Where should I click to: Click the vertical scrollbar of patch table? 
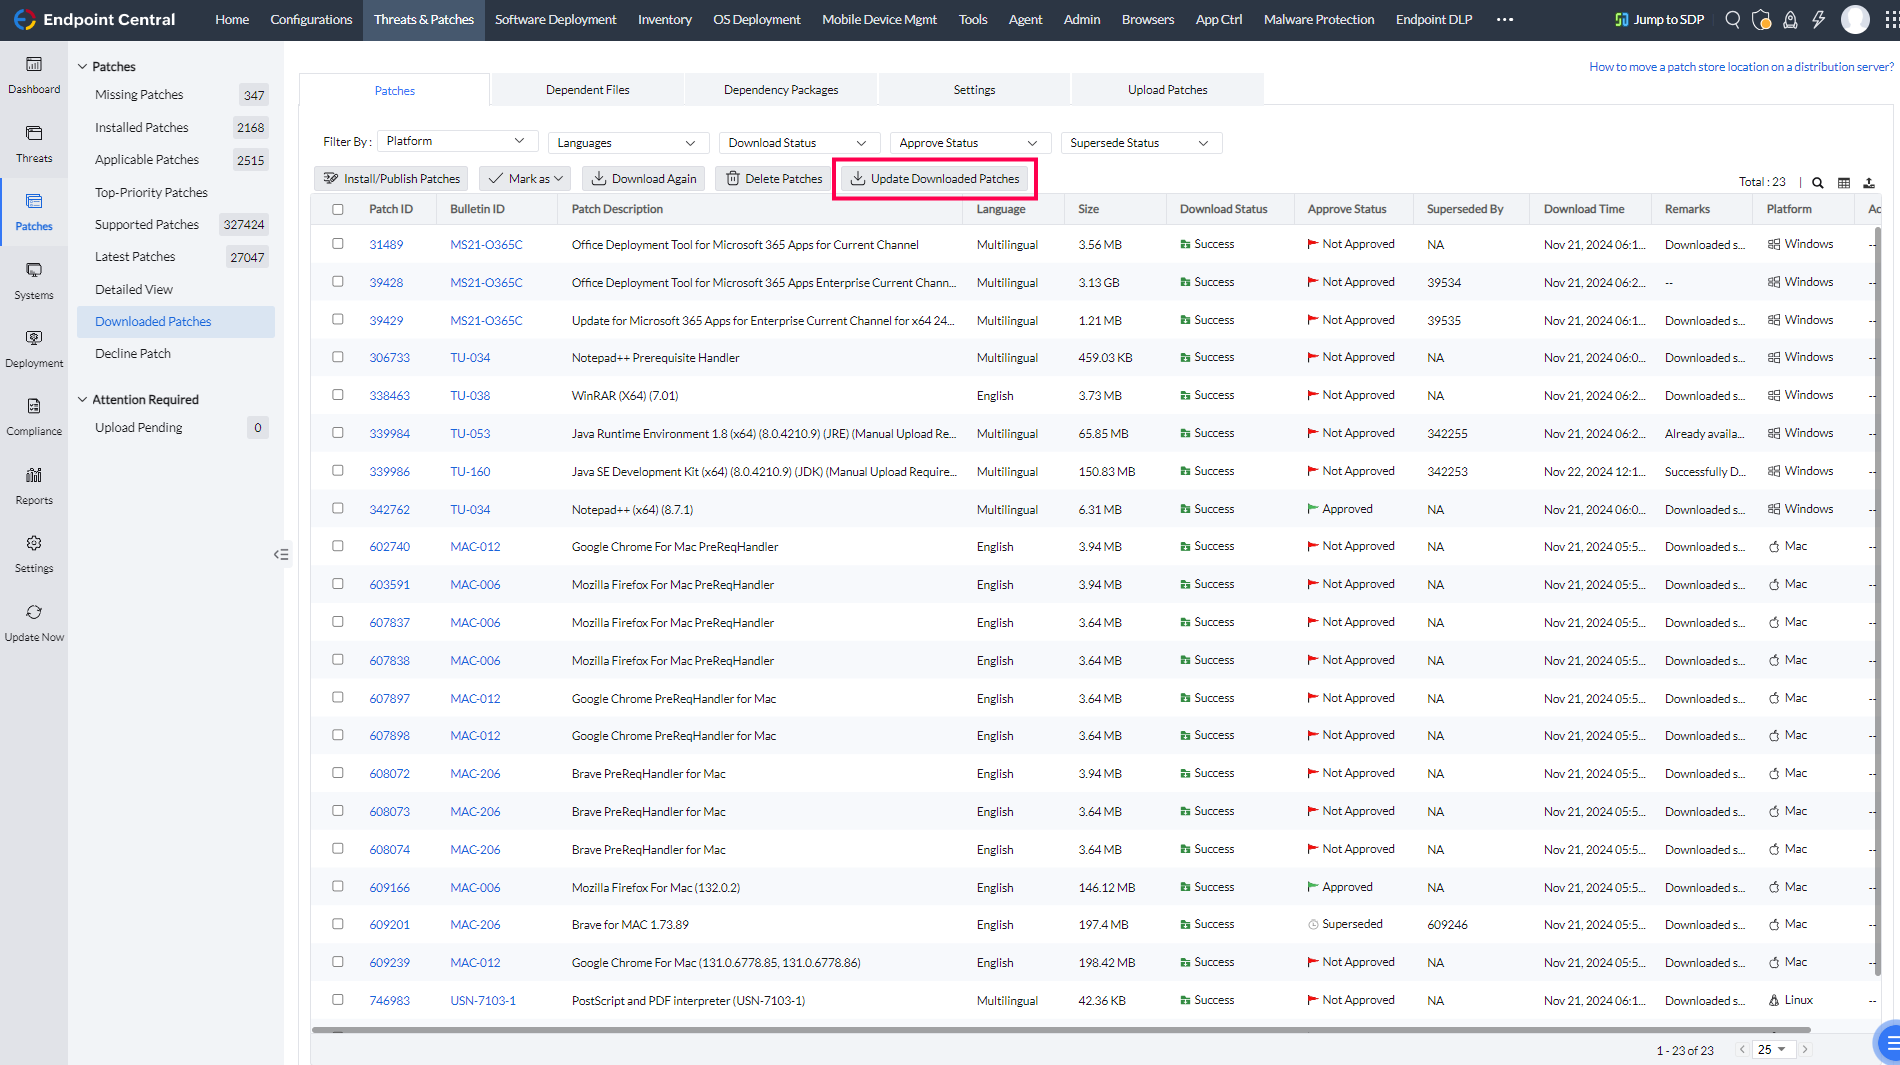click(x=1878, y=600)
